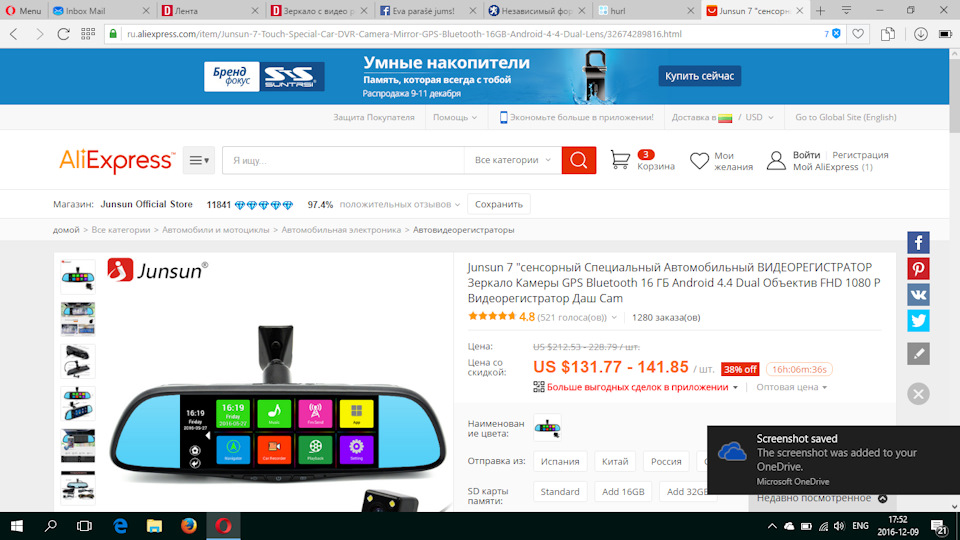
Task: Open Task View on the taskbar
Action: coord(84,526)
